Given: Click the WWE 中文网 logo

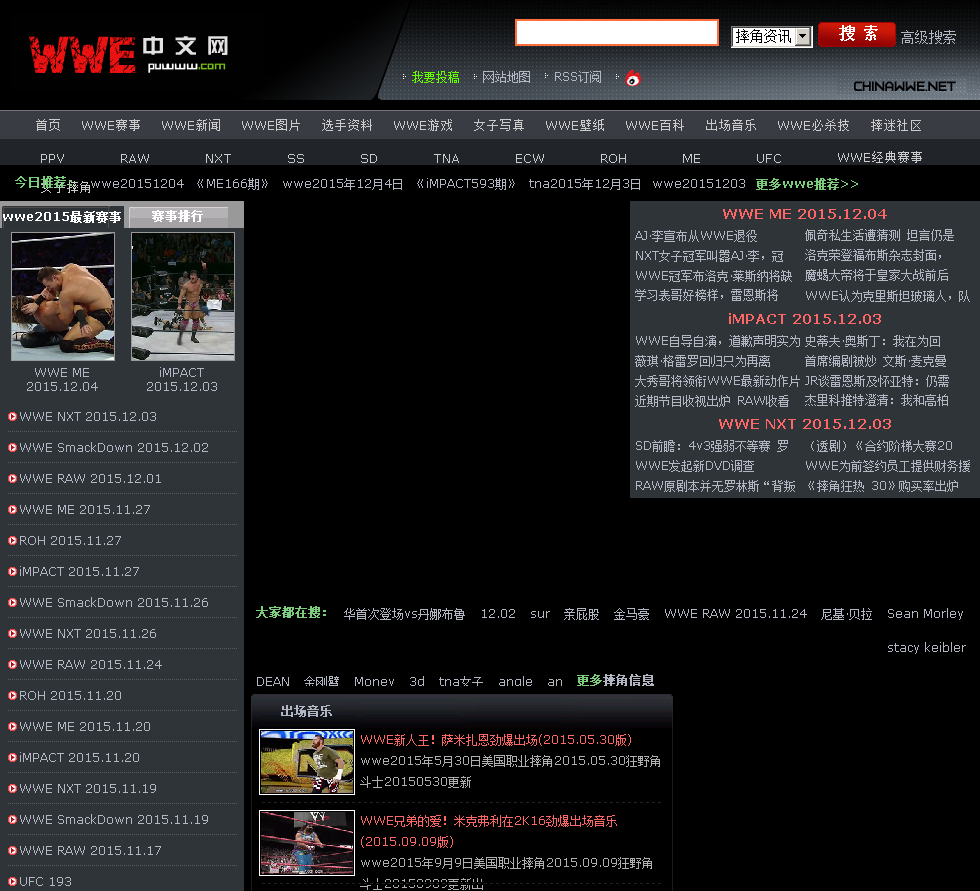Looking at the screenshot, I should [x=129, y=55].
